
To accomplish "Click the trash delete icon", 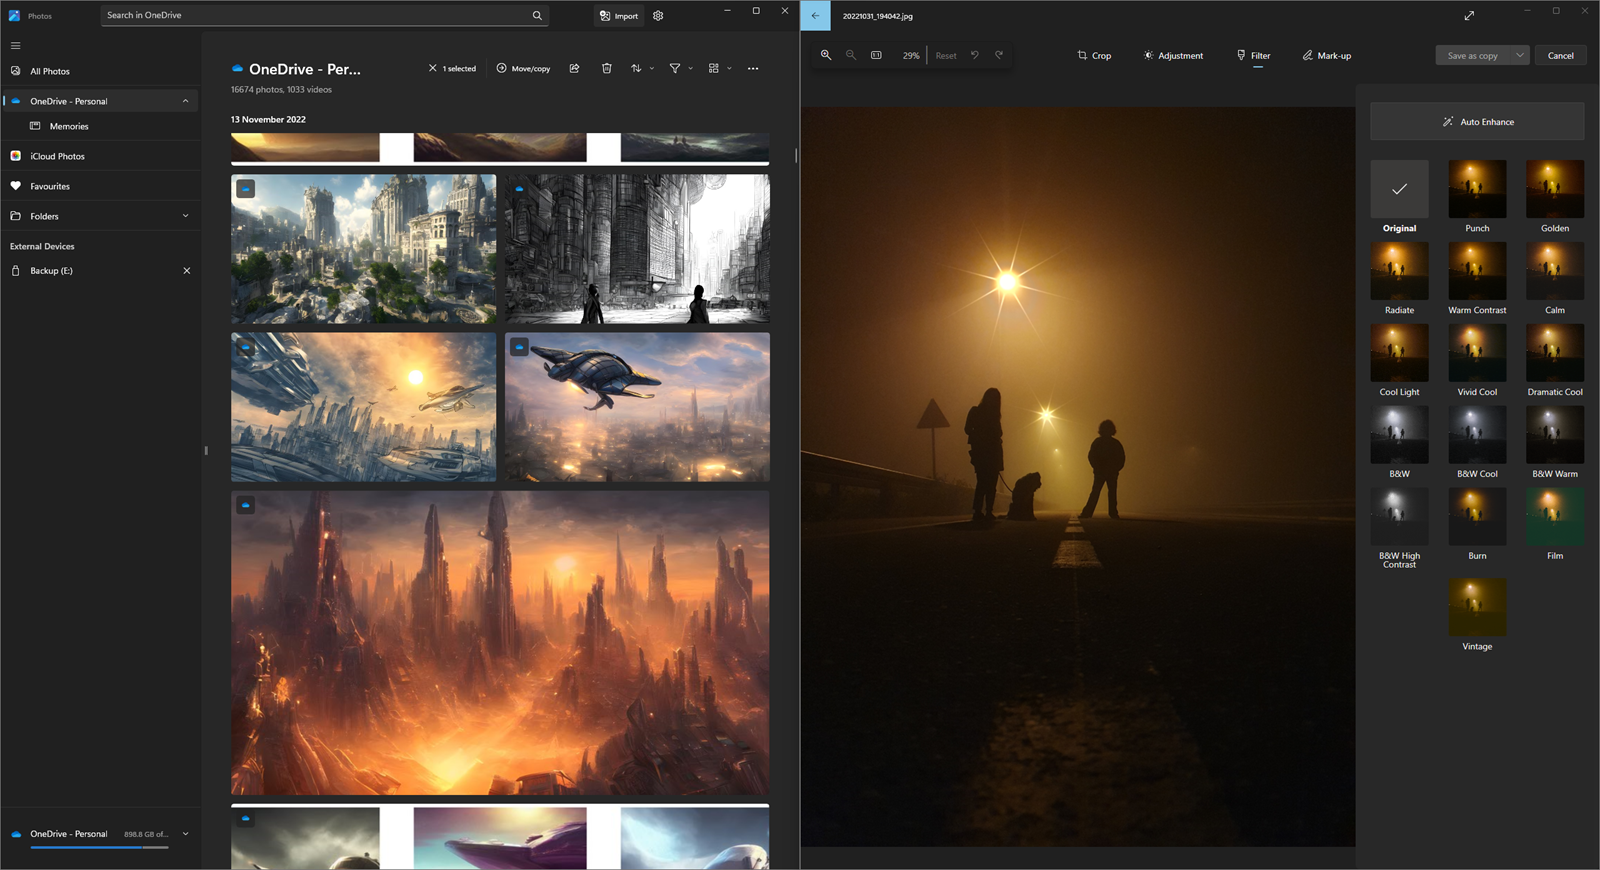I will 606,68.
